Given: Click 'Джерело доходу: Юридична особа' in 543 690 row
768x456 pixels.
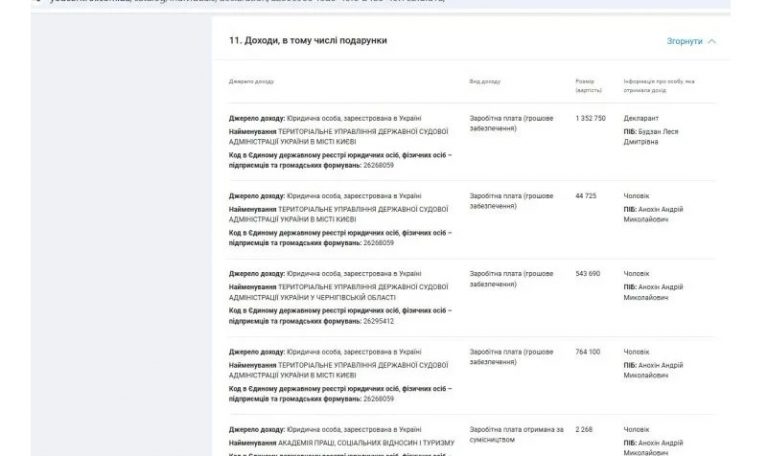Looking at the screenshot, I should pyautogui.click(x=325, y=274).
